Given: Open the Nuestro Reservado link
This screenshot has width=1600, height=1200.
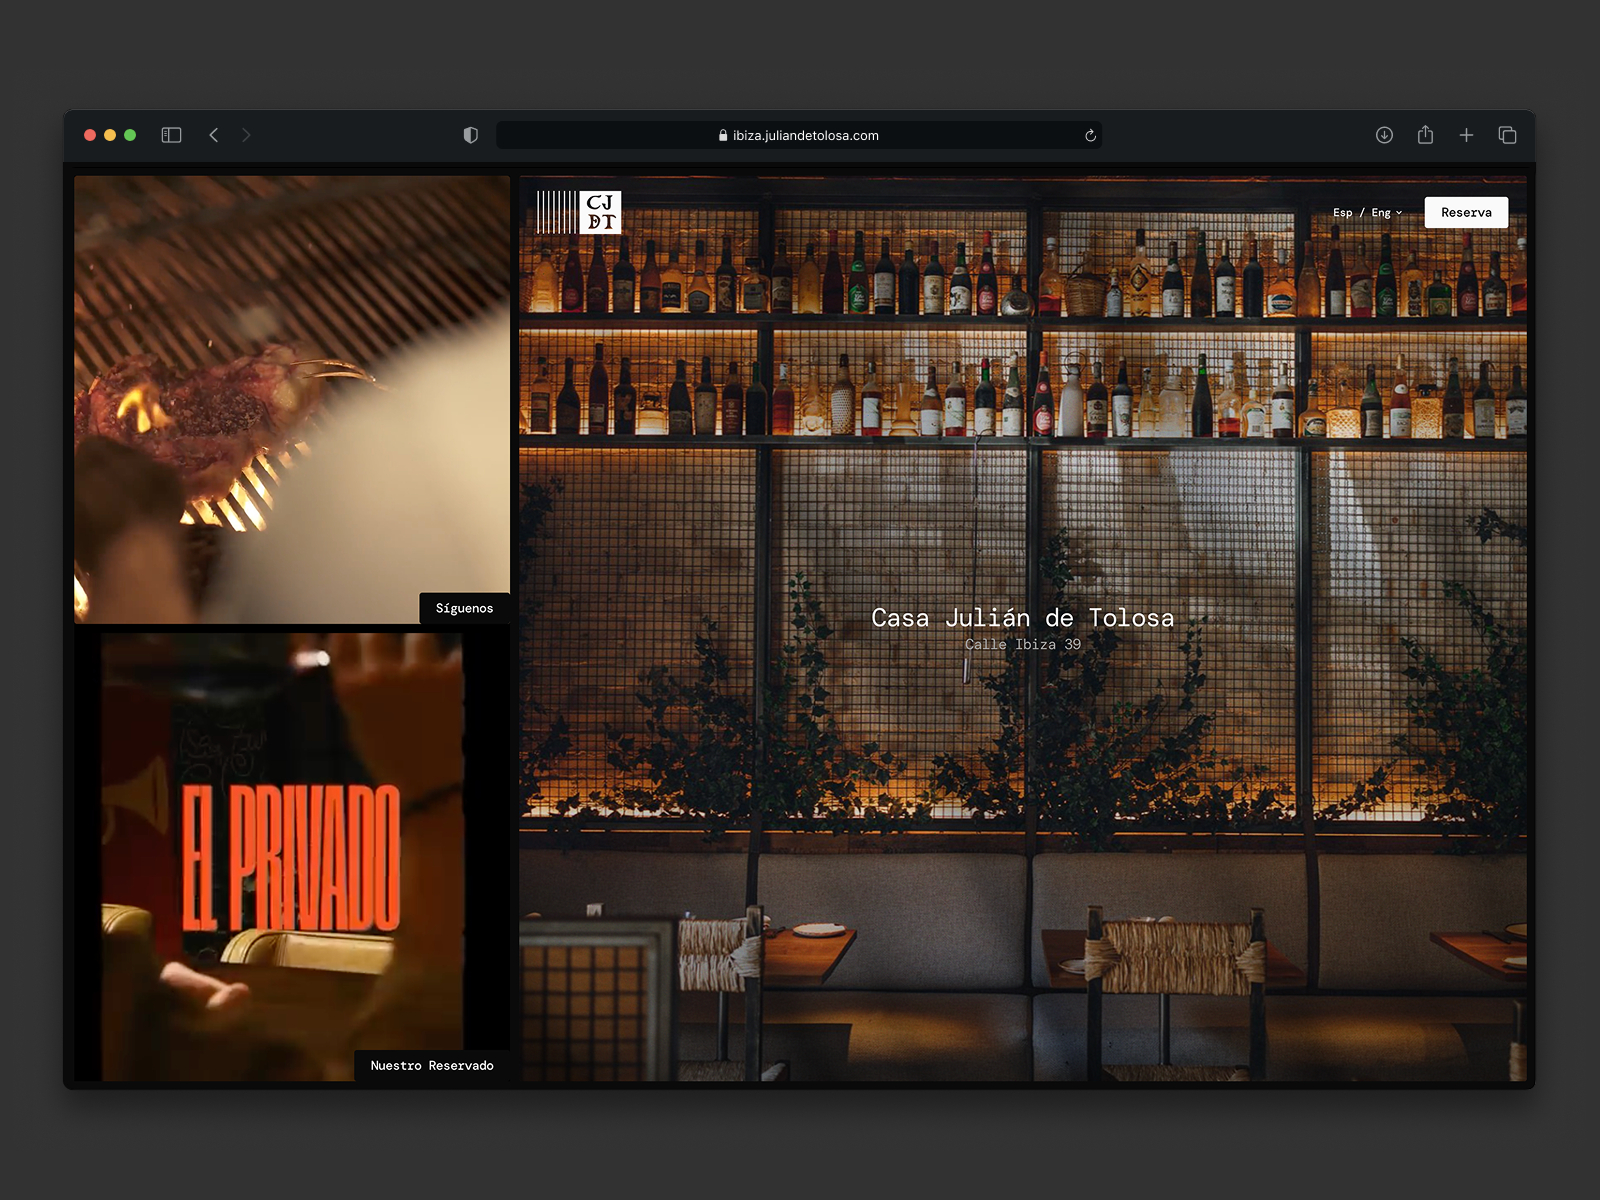Looking at the screenshot, I should click(x=432, y=1065).
